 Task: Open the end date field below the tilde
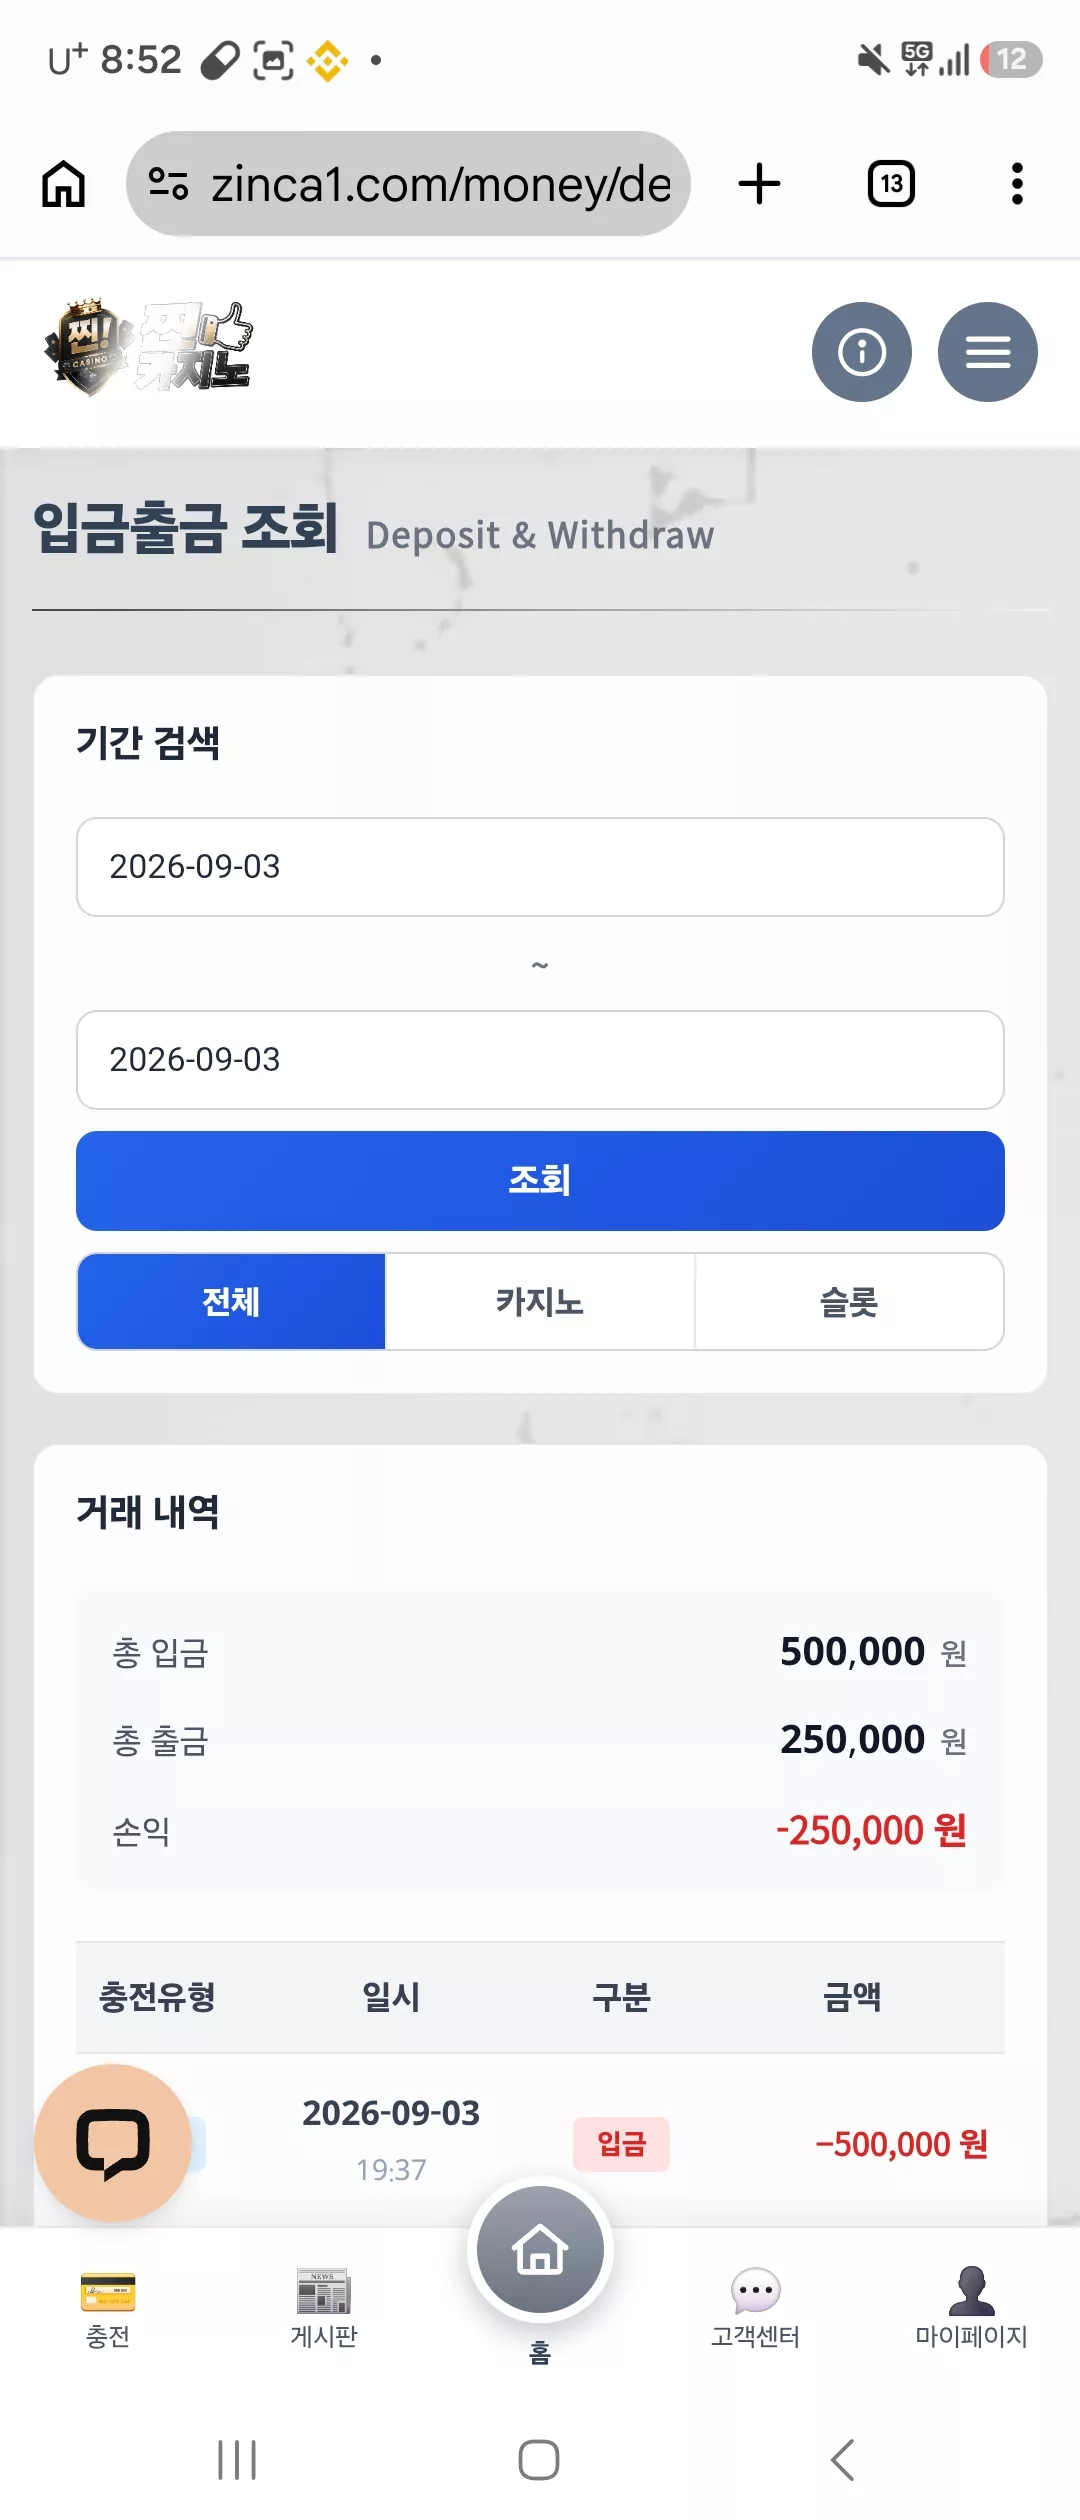click(x=540, y=1060)
